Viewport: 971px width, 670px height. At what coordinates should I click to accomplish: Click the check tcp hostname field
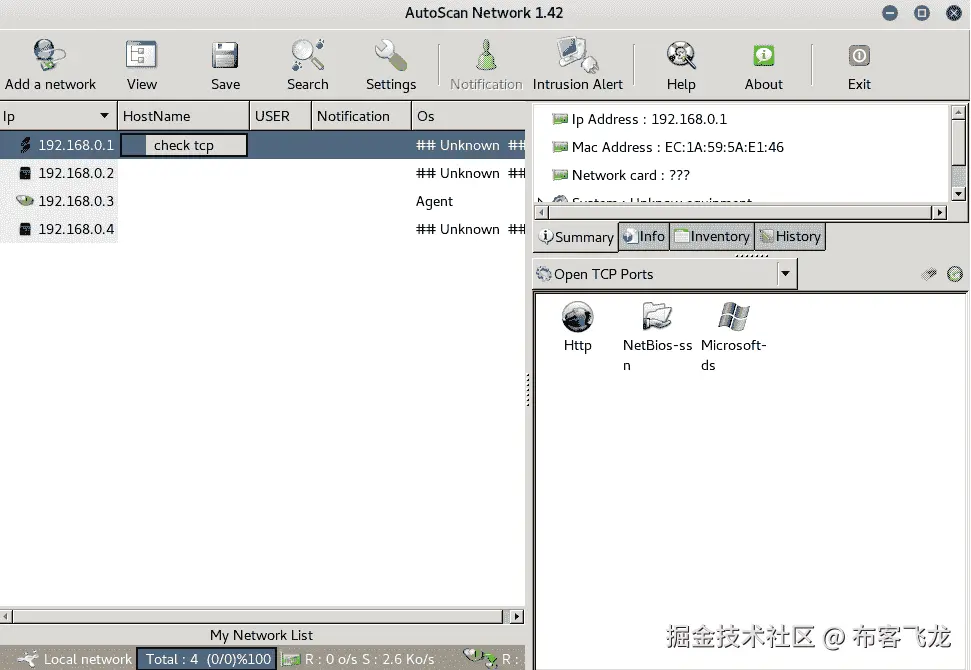pyautogui.click(x=183, y=145)
